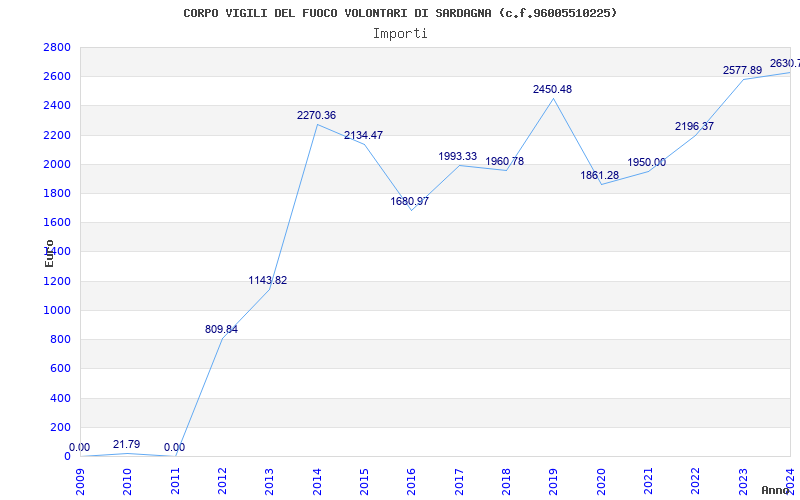The height and width of the screenshot is (500, 800).
Task: Click y-axis value 2400
Action: coord(57,106)
